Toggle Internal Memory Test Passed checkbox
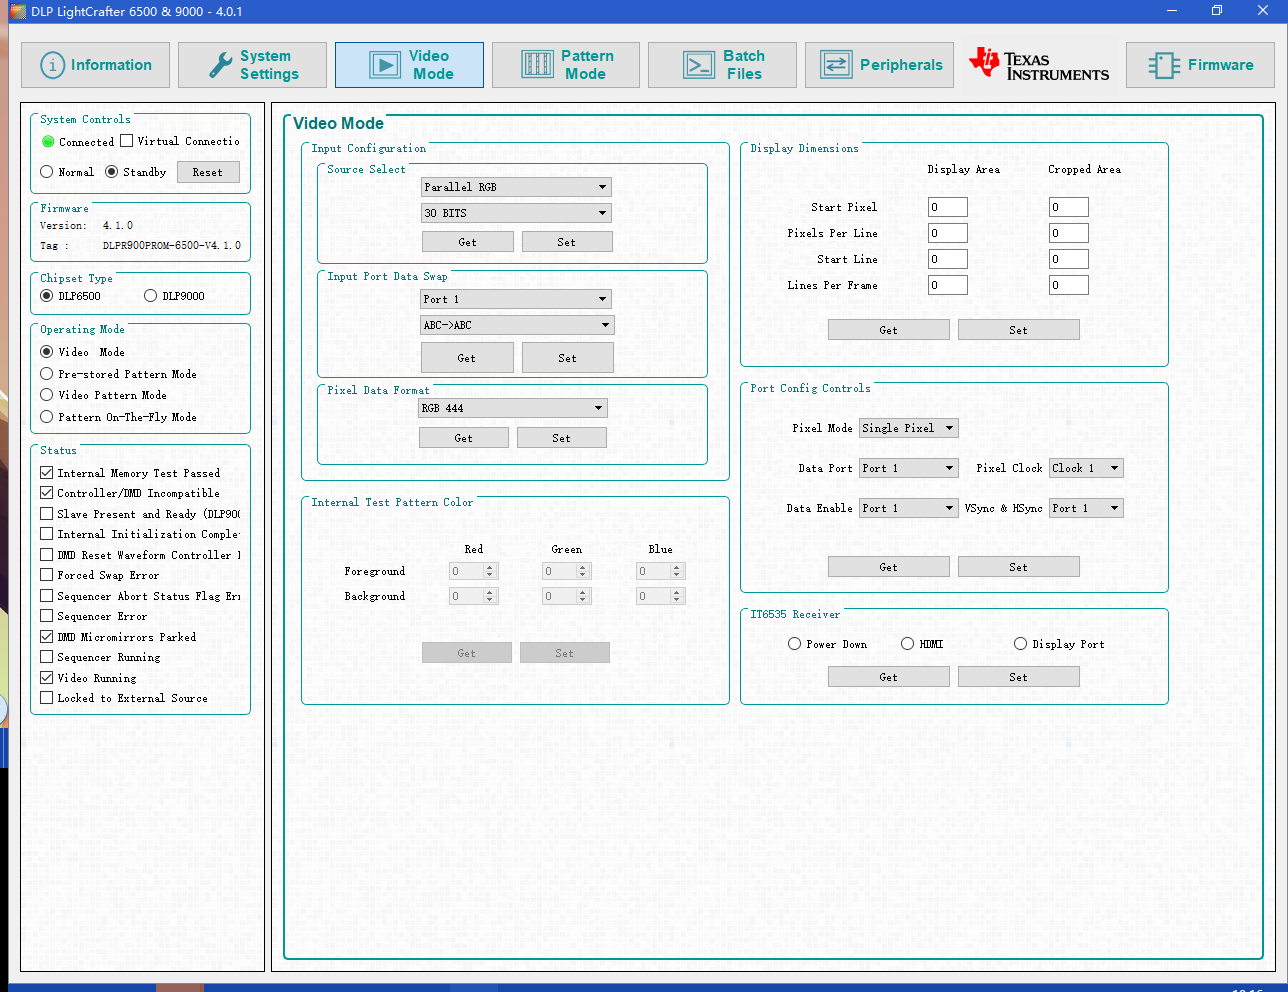The width and height of the screenshot is (1288, 992). [47, 473]
